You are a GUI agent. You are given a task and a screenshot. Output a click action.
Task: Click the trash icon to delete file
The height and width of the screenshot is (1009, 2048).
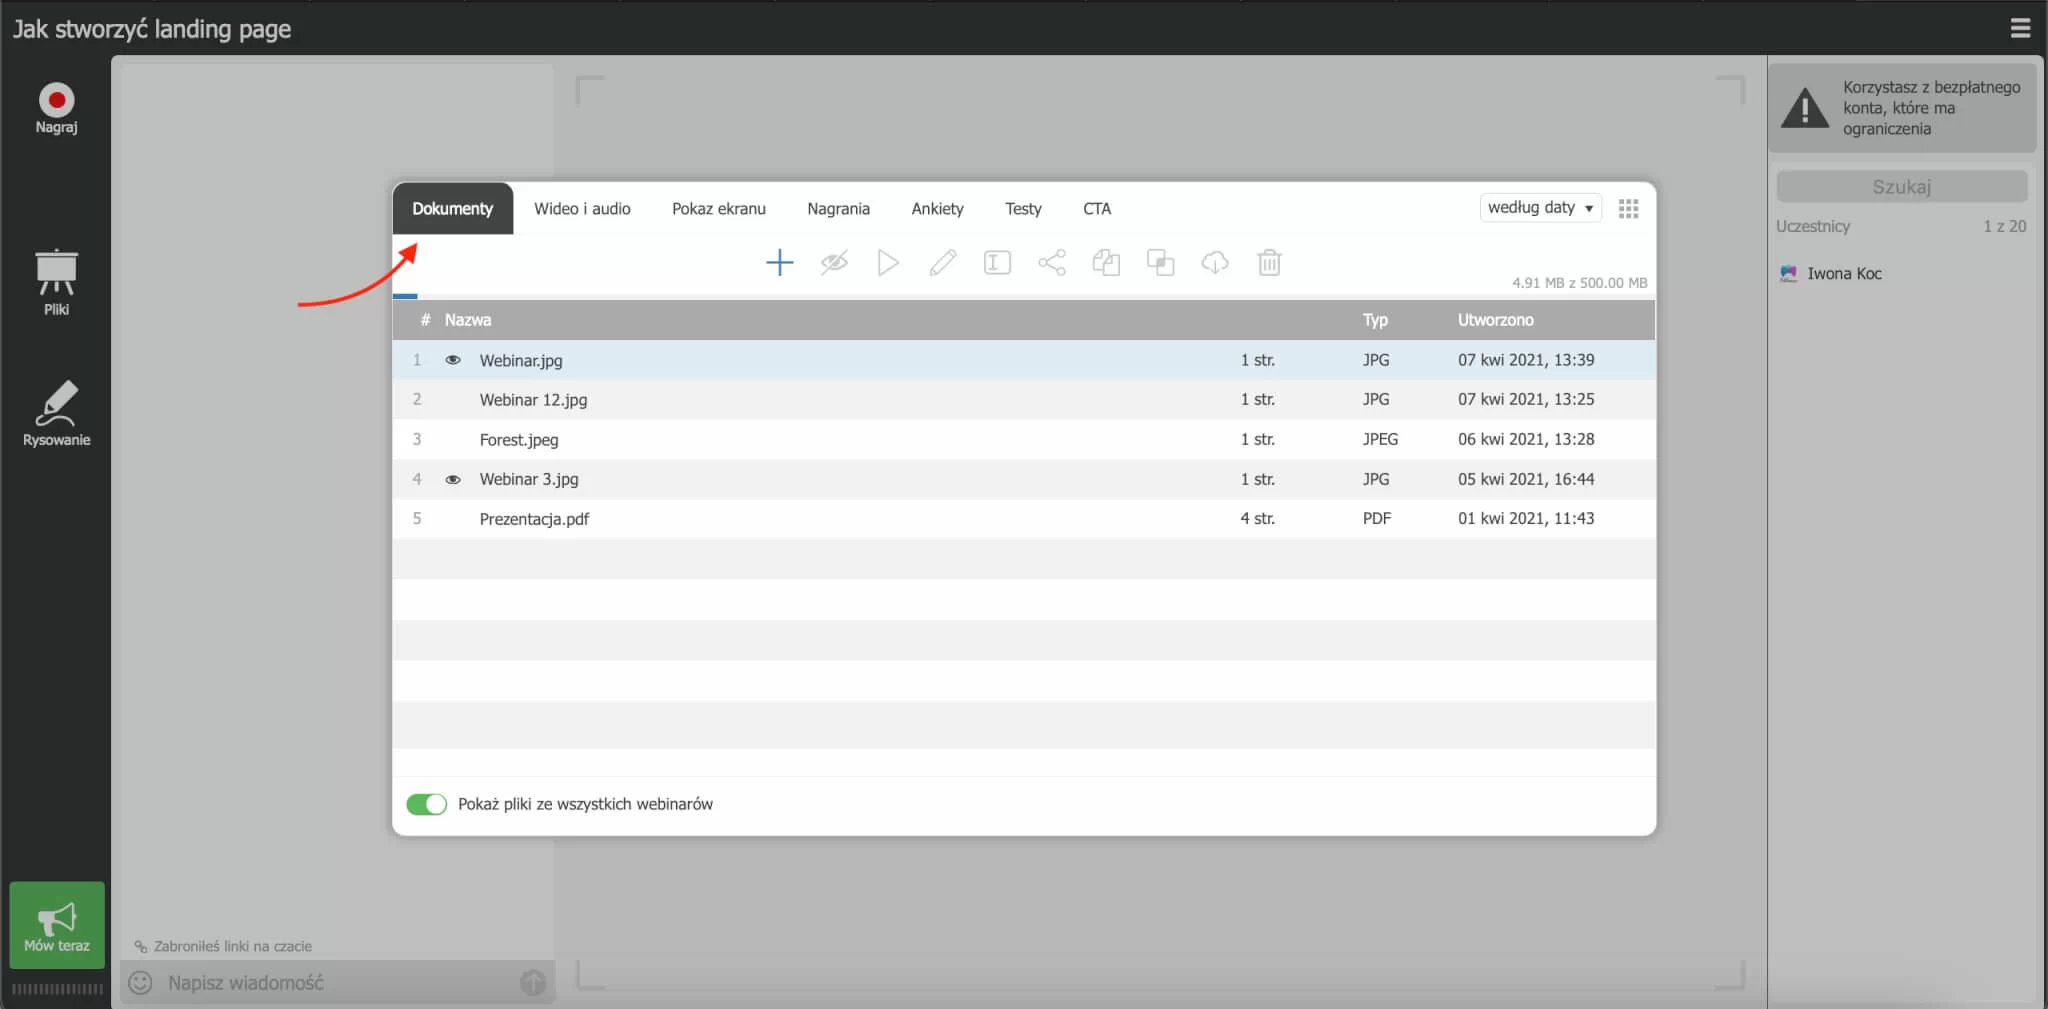click(x=1269, y=263)
